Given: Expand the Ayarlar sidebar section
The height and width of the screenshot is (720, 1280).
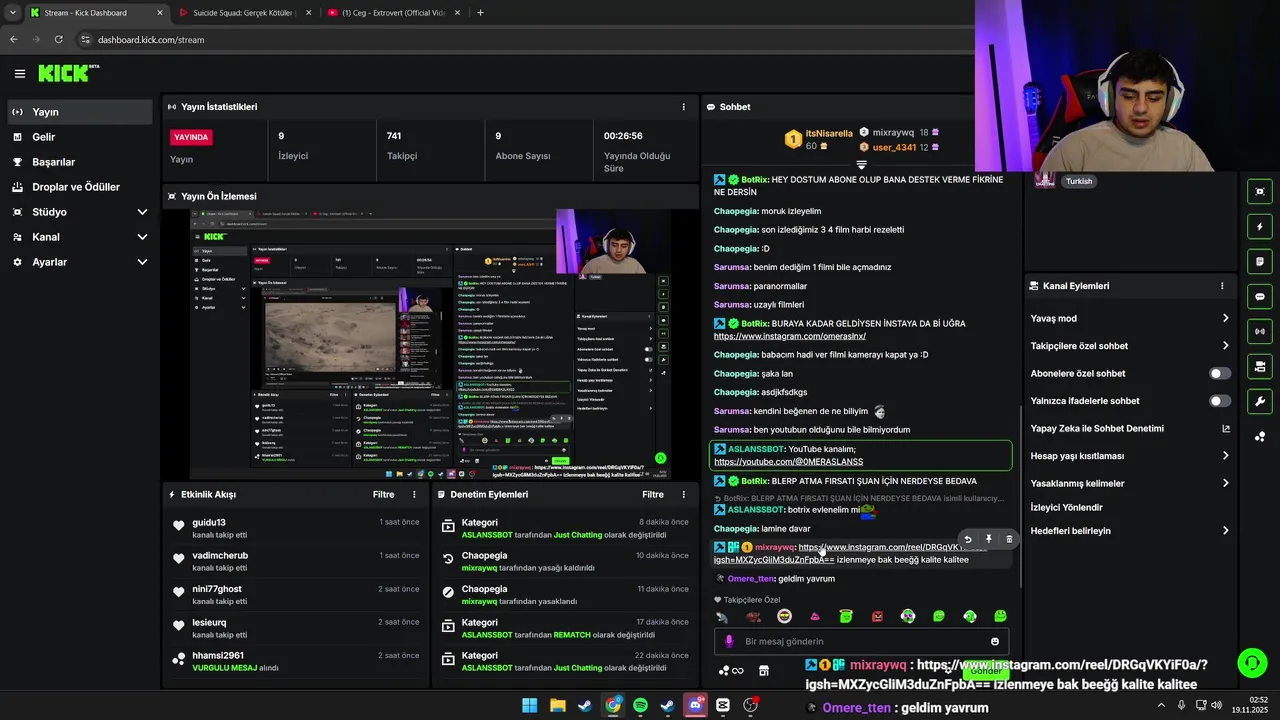Looking at the screenshot, I should tap(80, 262).
